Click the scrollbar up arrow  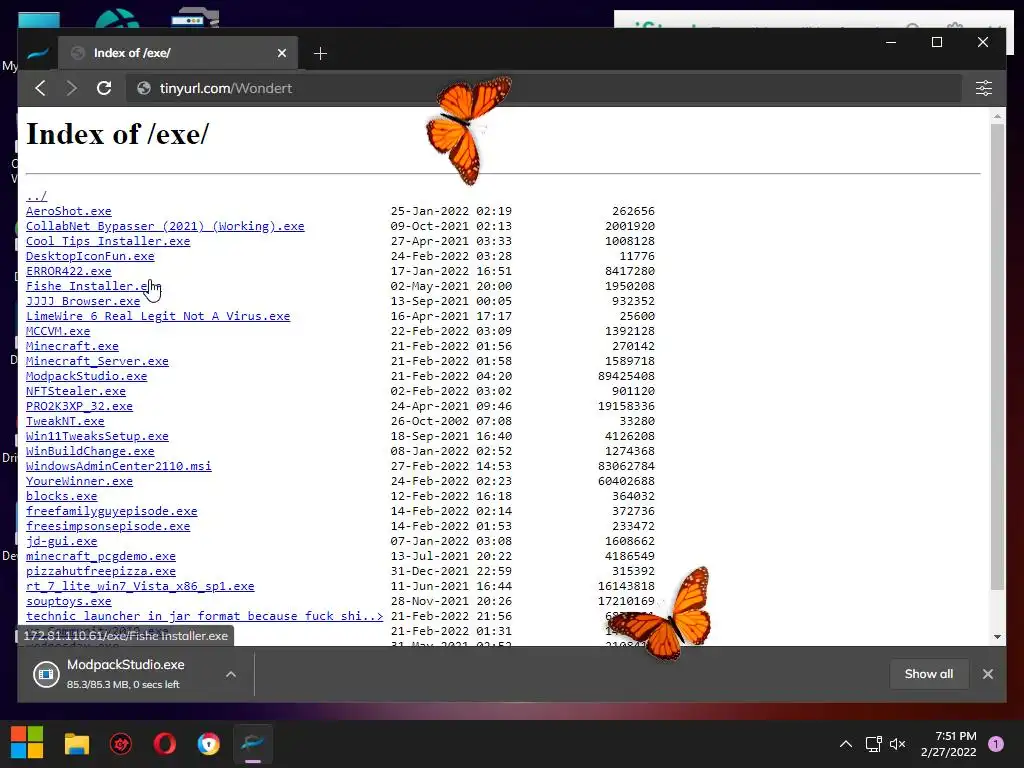[997, 116]
